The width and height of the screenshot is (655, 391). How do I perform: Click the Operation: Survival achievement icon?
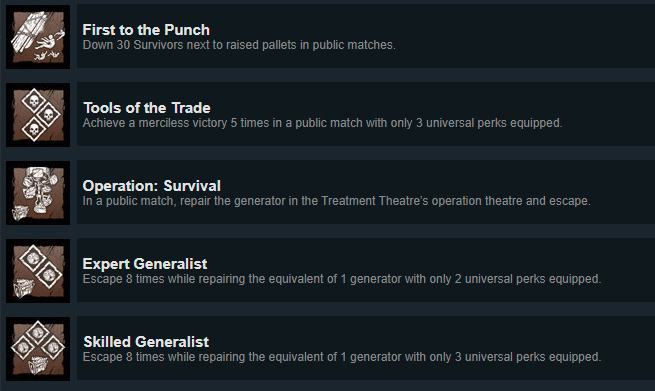(38, 193)
